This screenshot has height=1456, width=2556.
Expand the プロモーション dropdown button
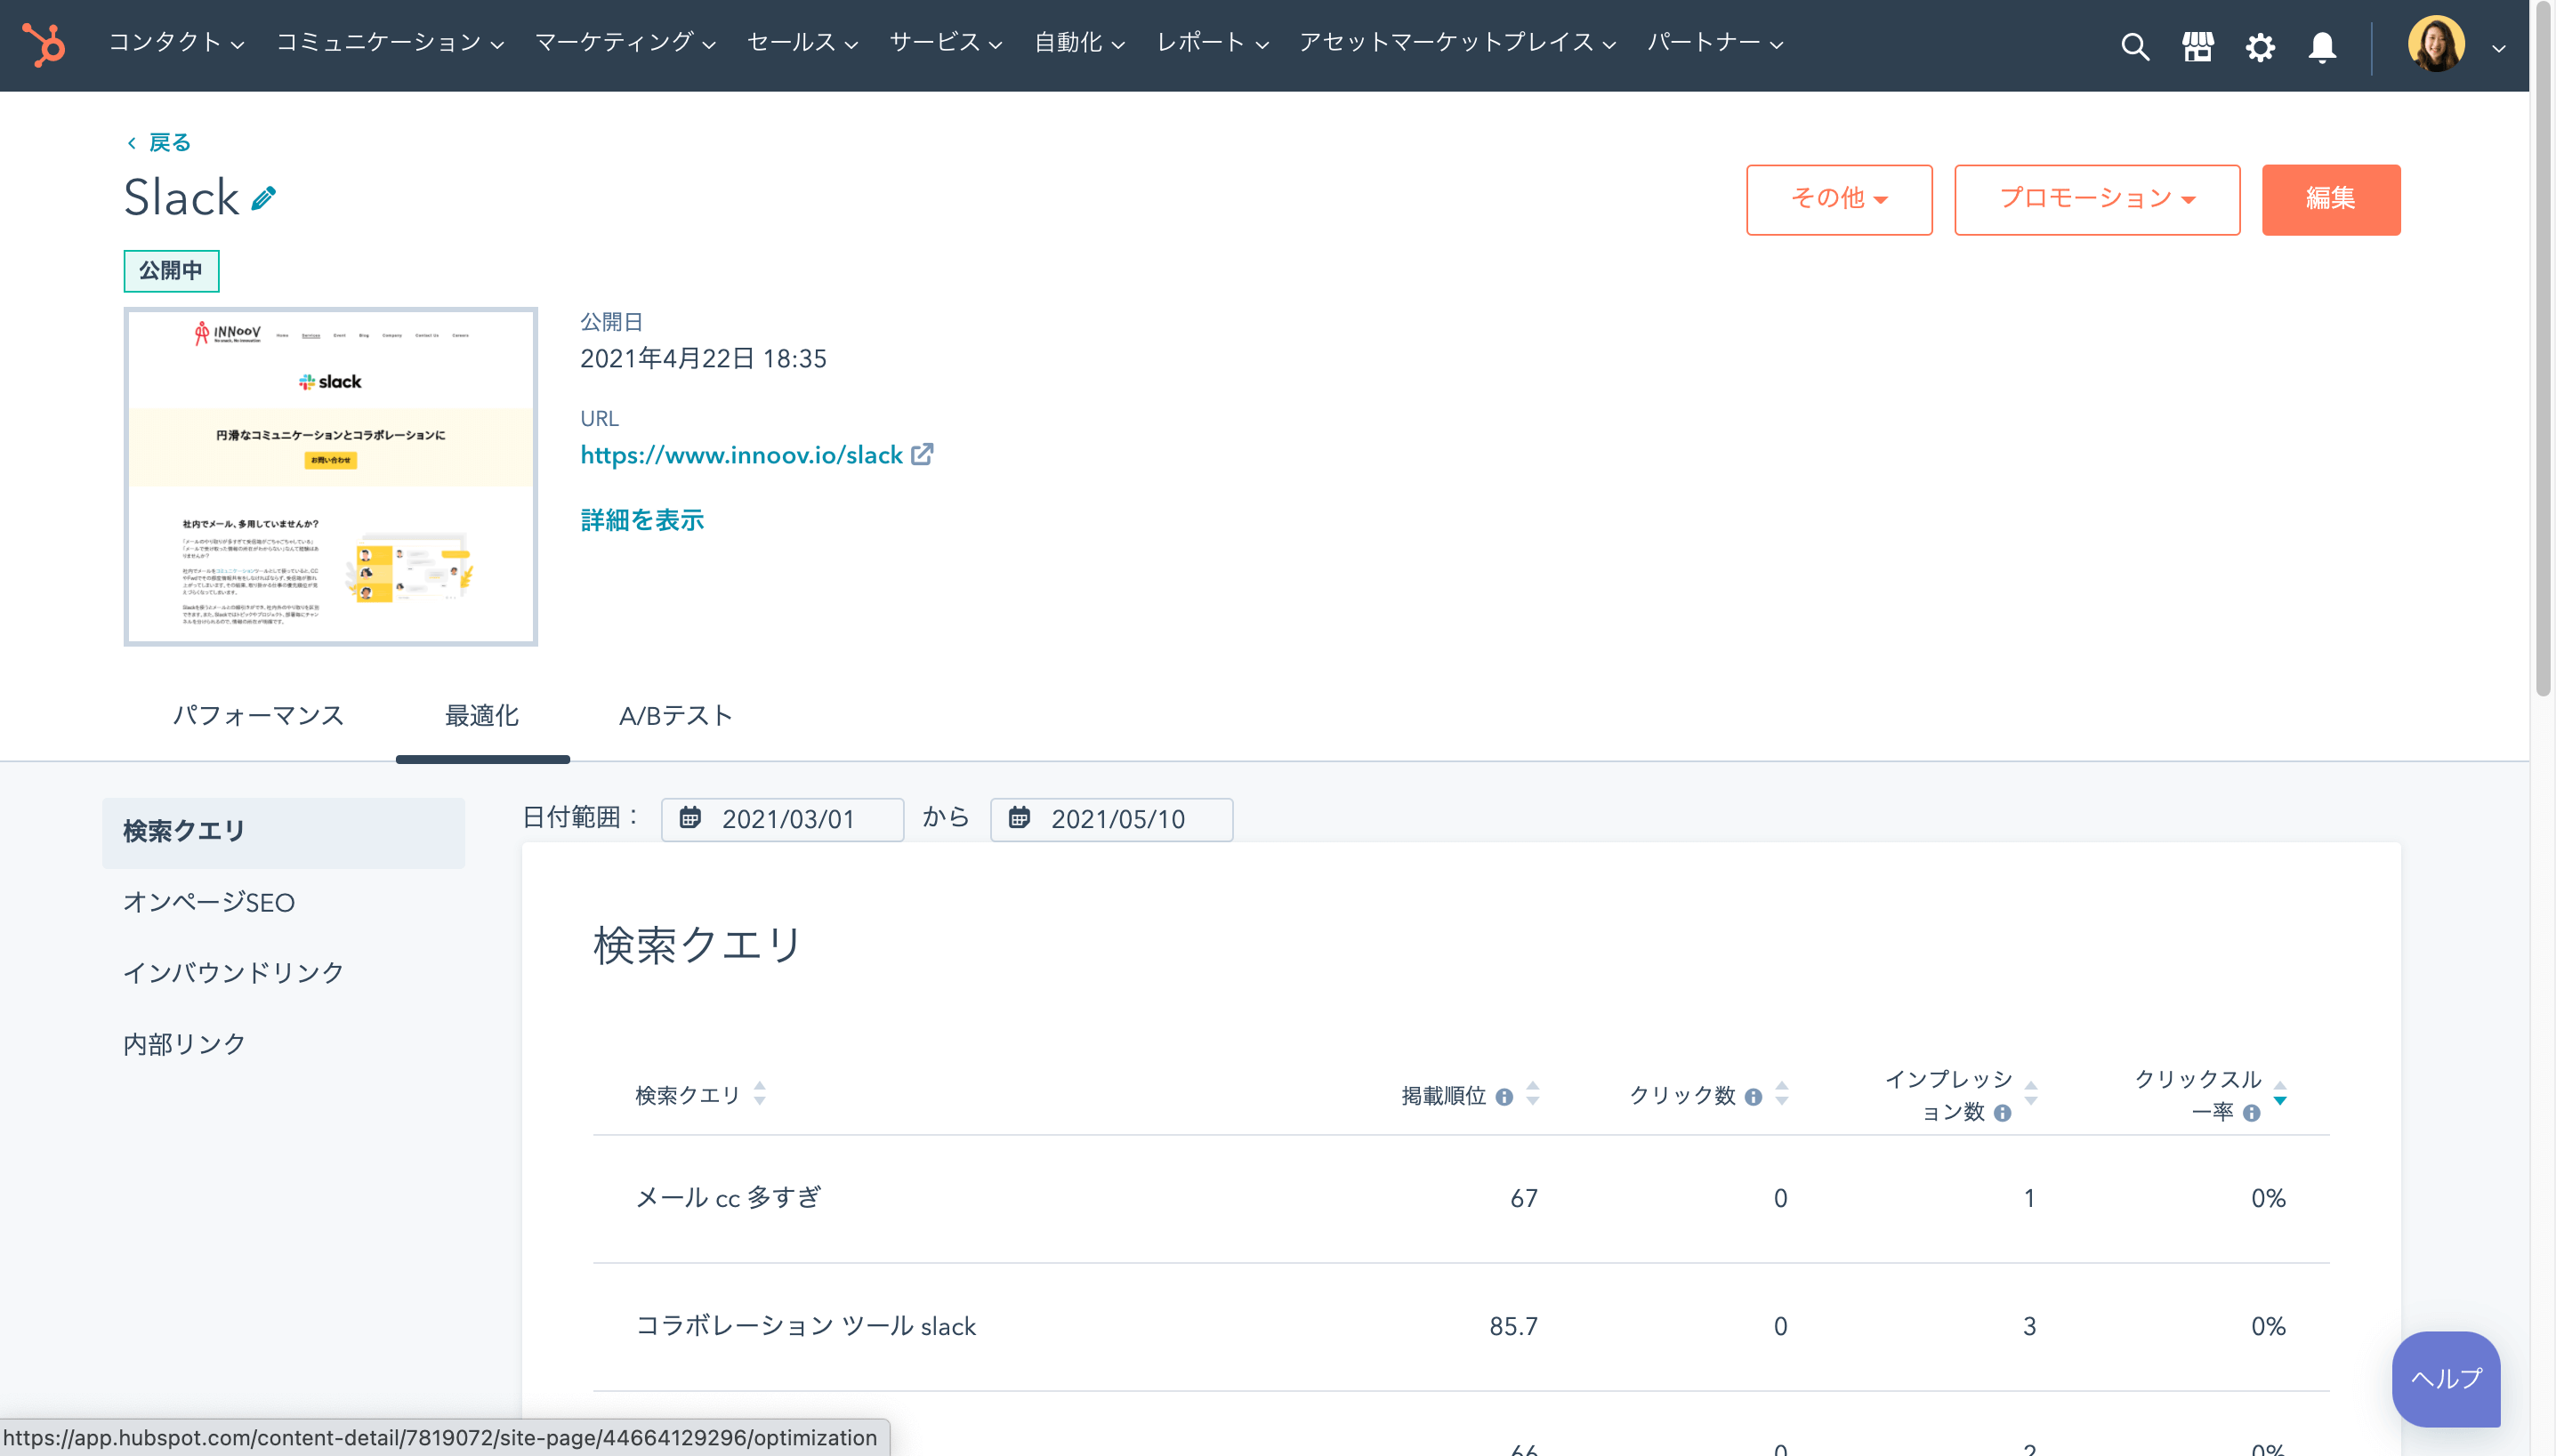[x=2097, y=199]
